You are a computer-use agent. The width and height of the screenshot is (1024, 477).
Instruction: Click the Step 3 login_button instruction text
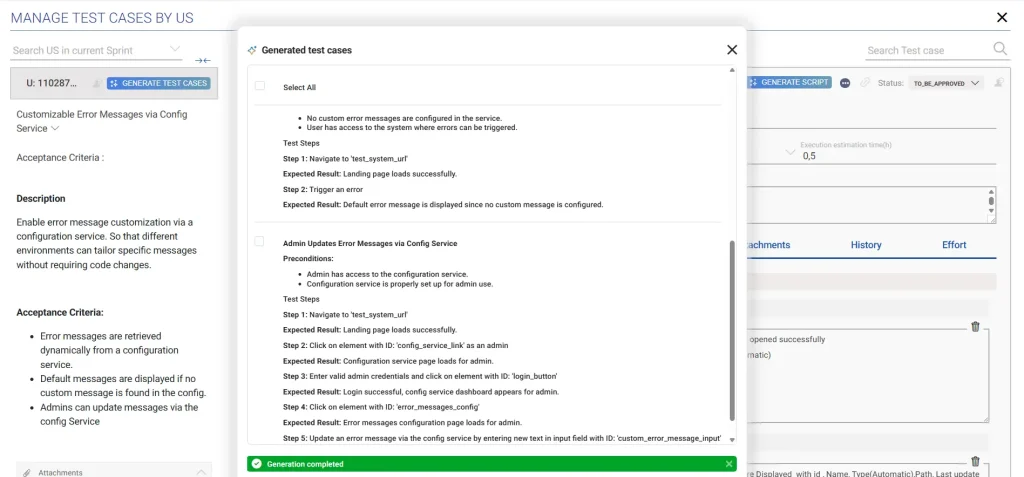pos(420,376)
